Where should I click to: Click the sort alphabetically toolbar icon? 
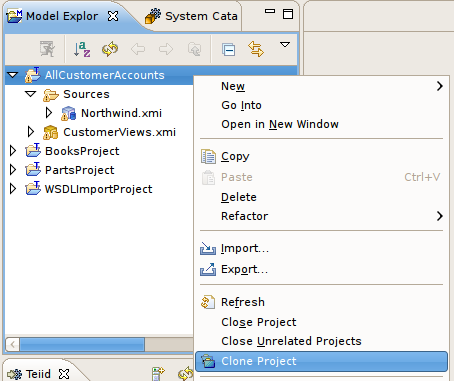[82, 49]
